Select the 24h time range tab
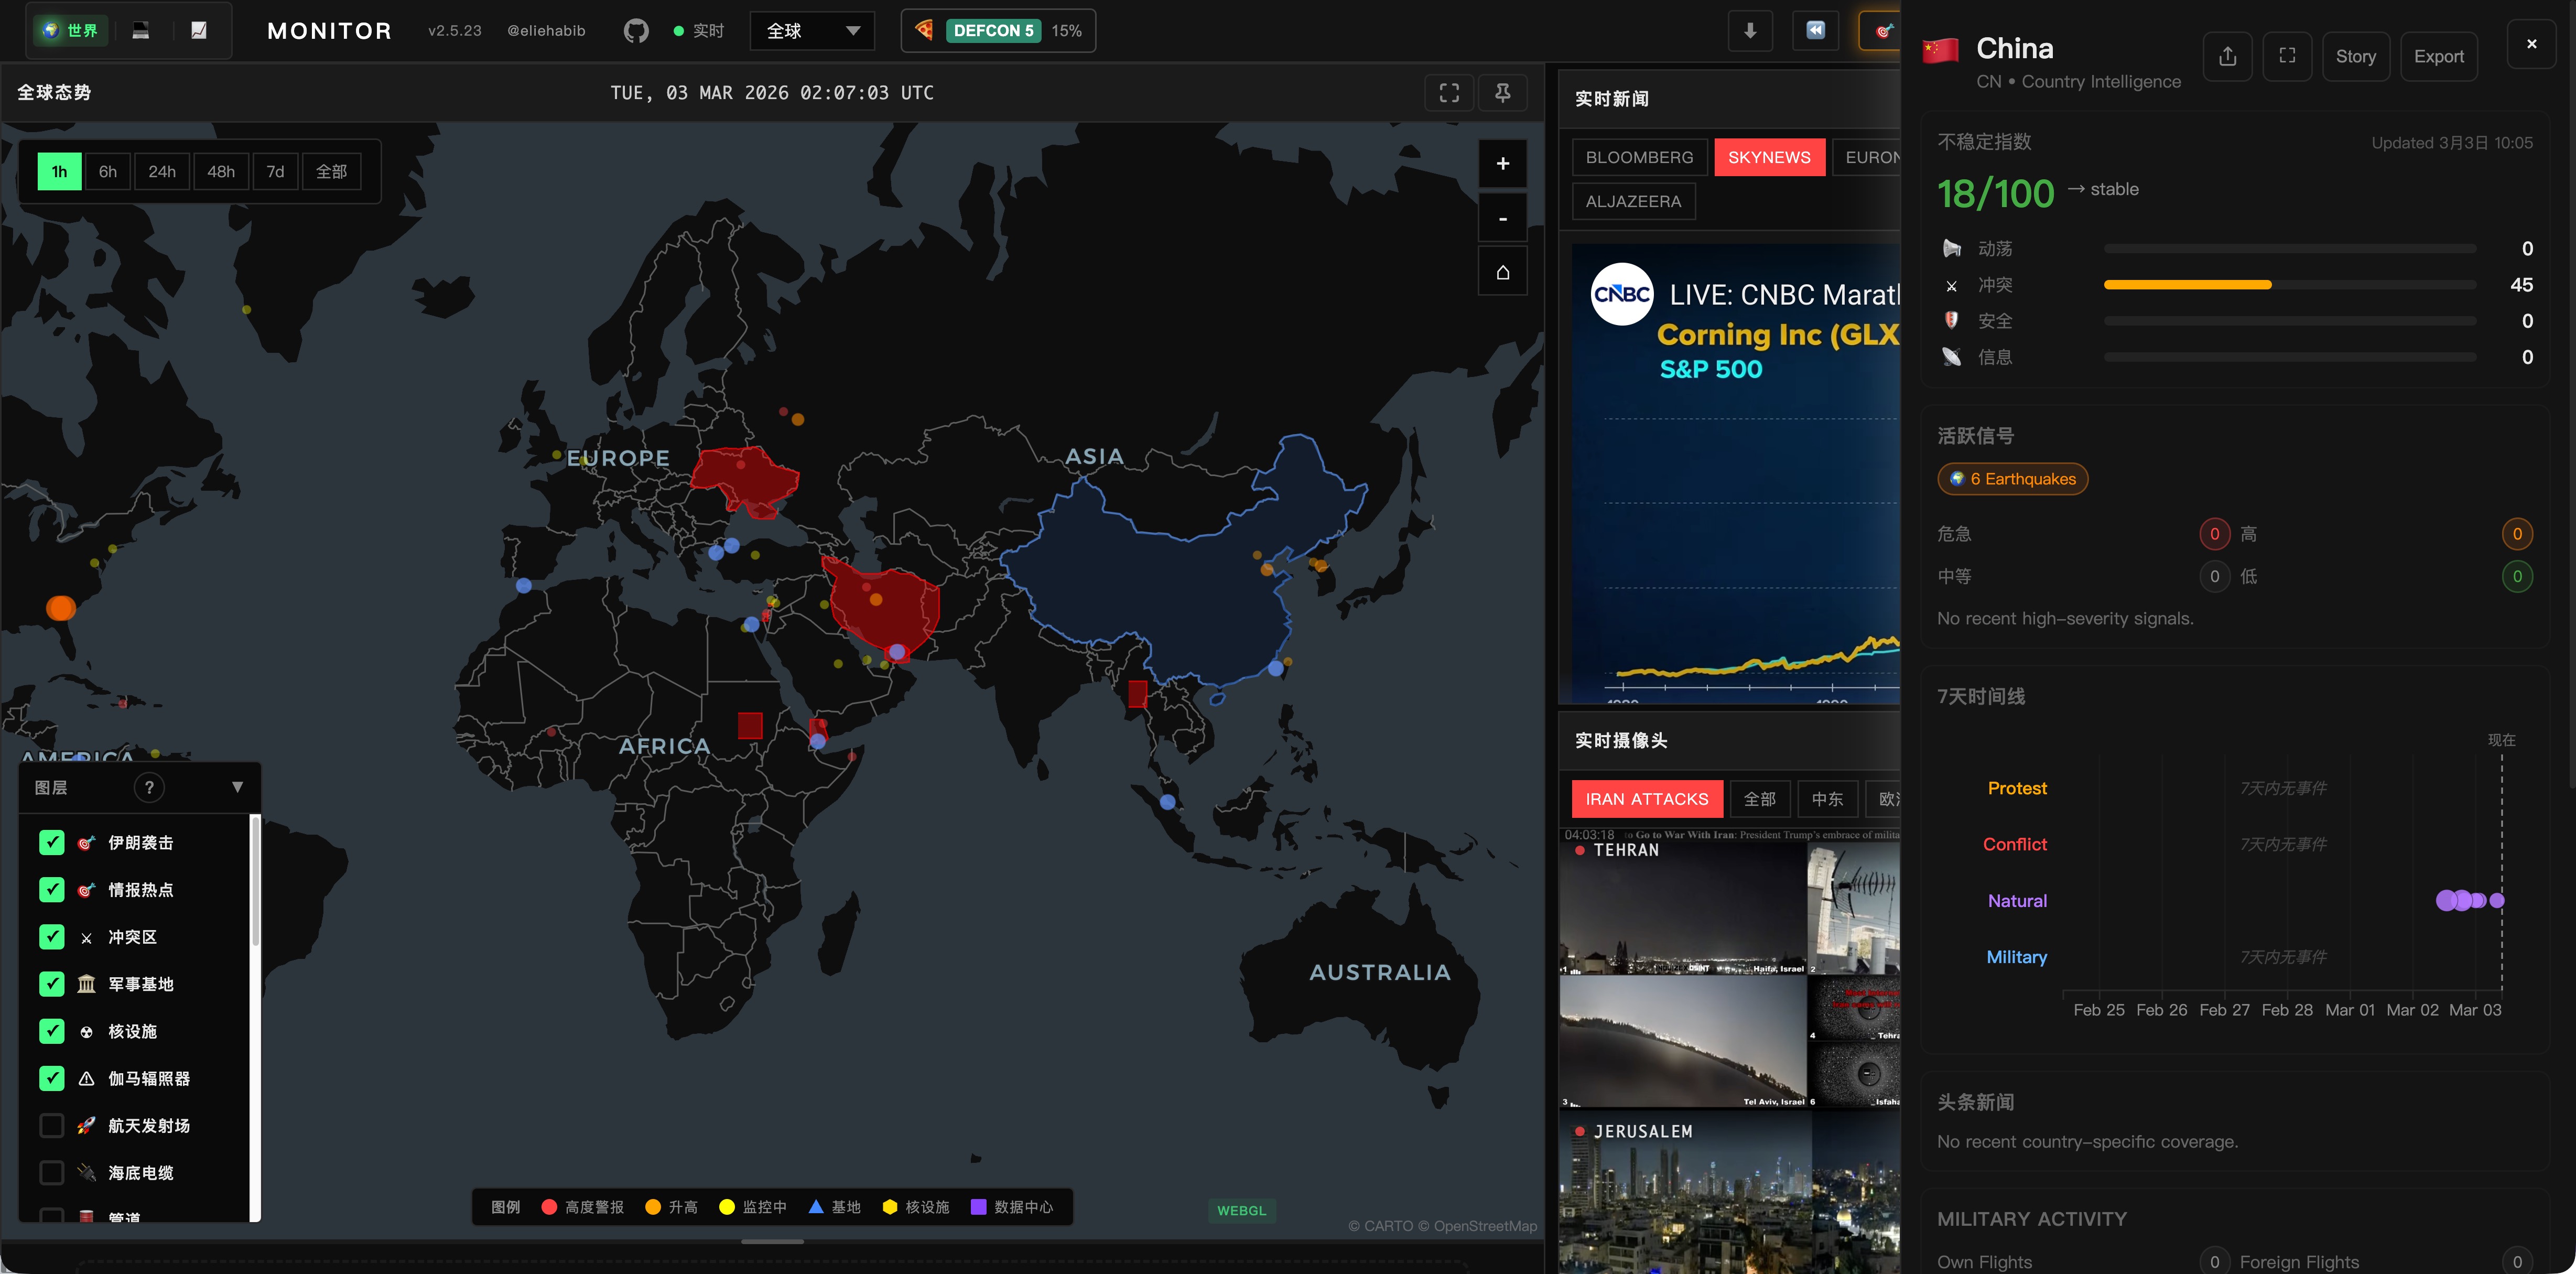Image resolution: width=2576 pixels, height=1274 pixels. (162, 172)
